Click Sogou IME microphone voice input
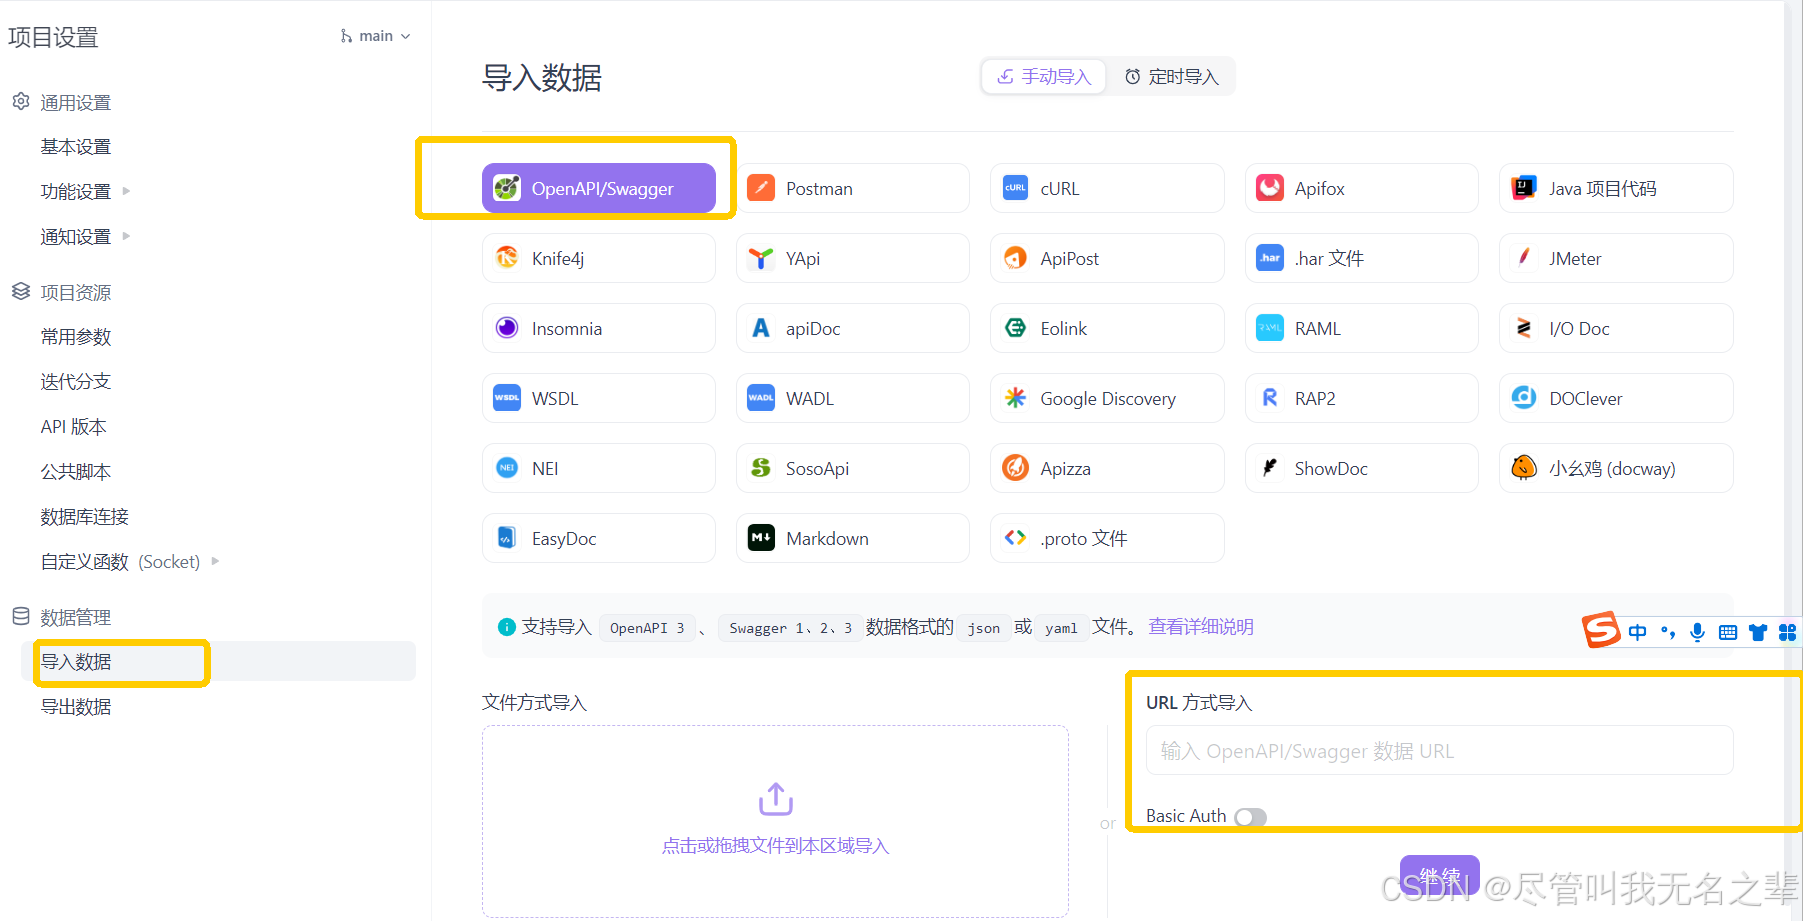This screenshot has width=1803, height=921. [x=1697, y=632]
